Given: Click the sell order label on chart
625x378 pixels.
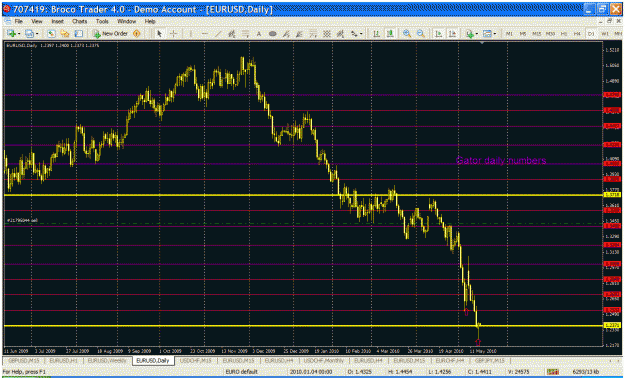Looking at the screenshot, I should (x=22, y=220).
